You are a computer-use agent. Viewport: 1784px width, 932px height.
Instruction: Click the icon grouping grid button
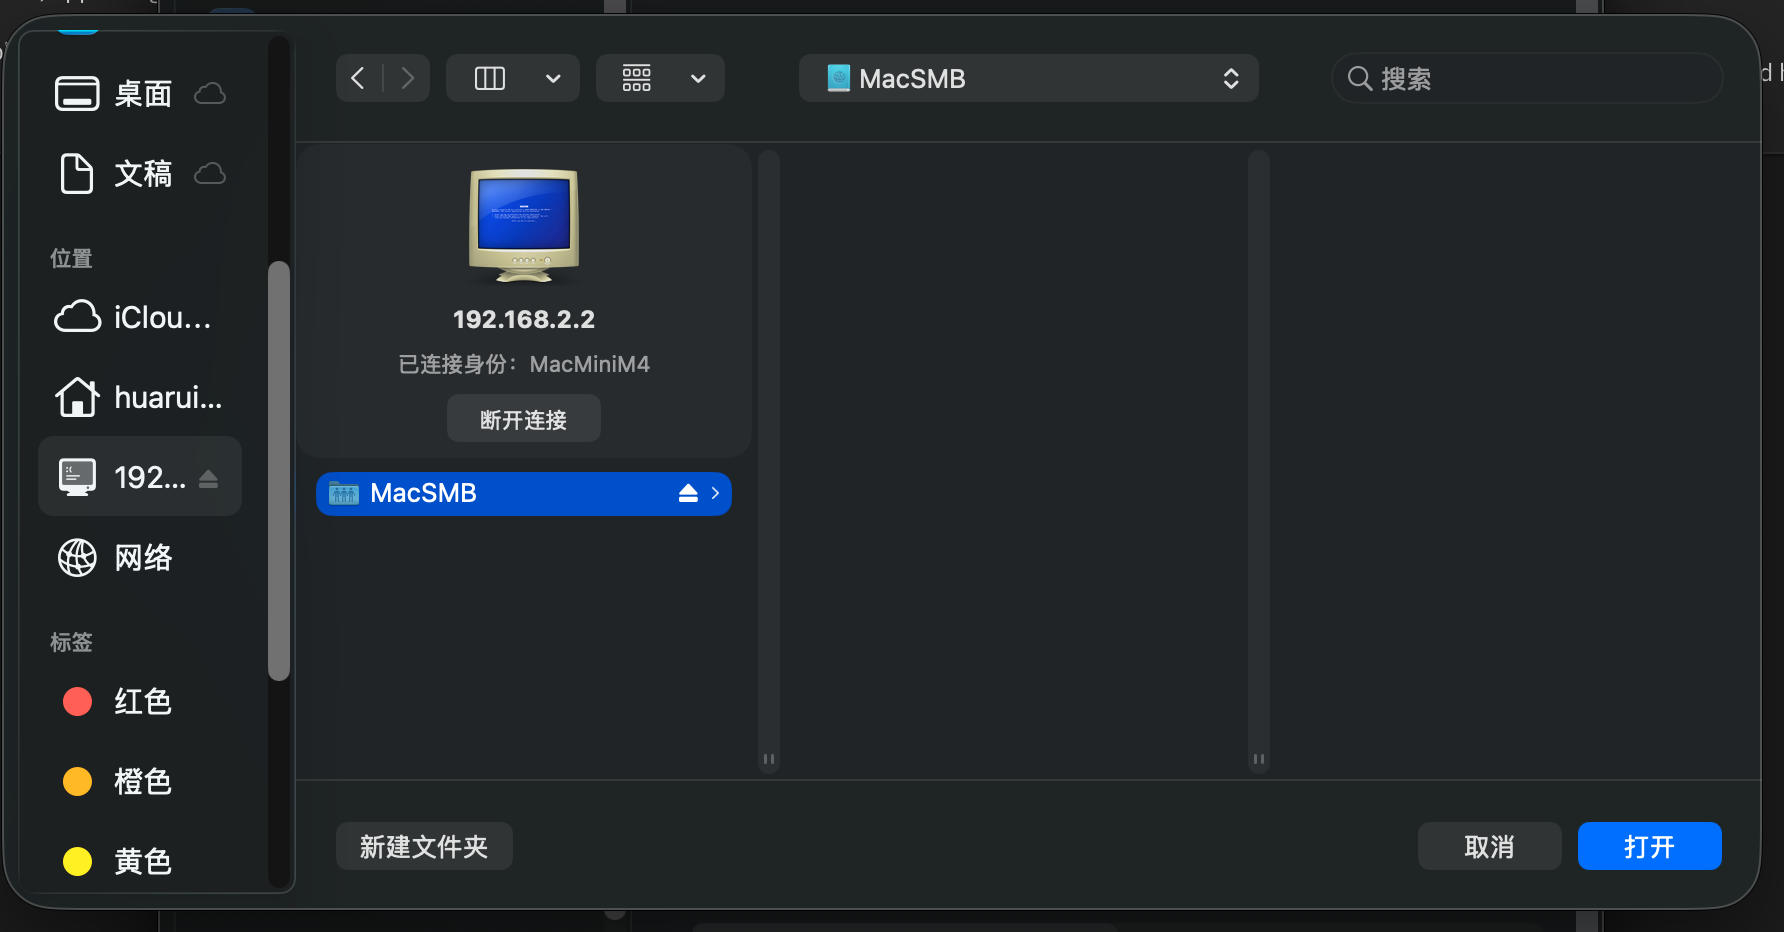[x=636, y=78]
